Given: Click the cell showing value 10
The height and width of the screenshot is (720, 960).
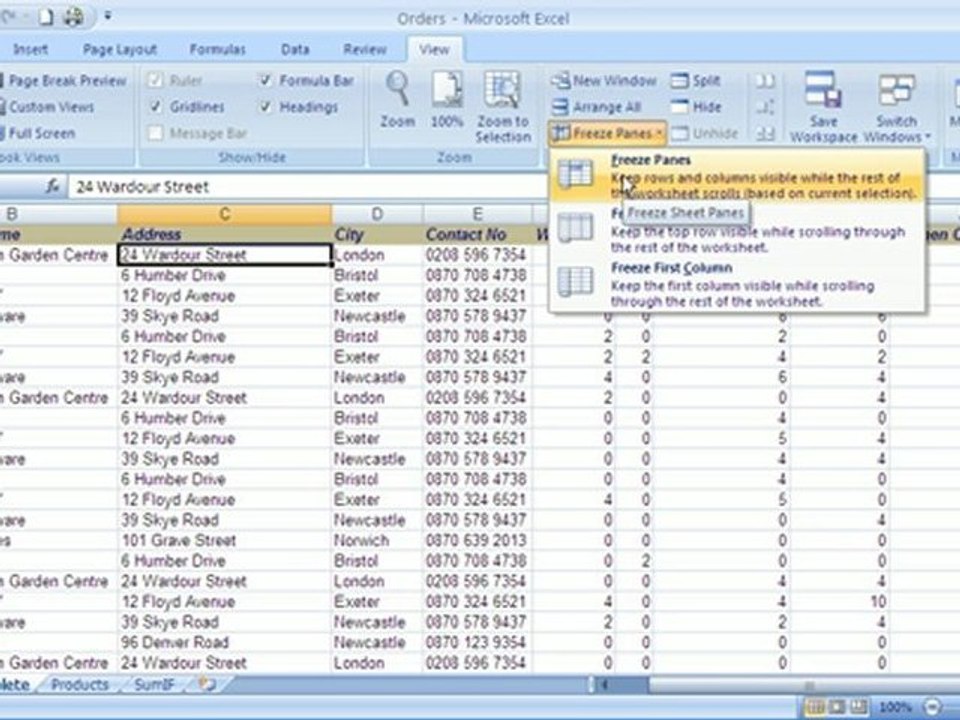Looking at the screenshot, I should click(x=840, y=602).
